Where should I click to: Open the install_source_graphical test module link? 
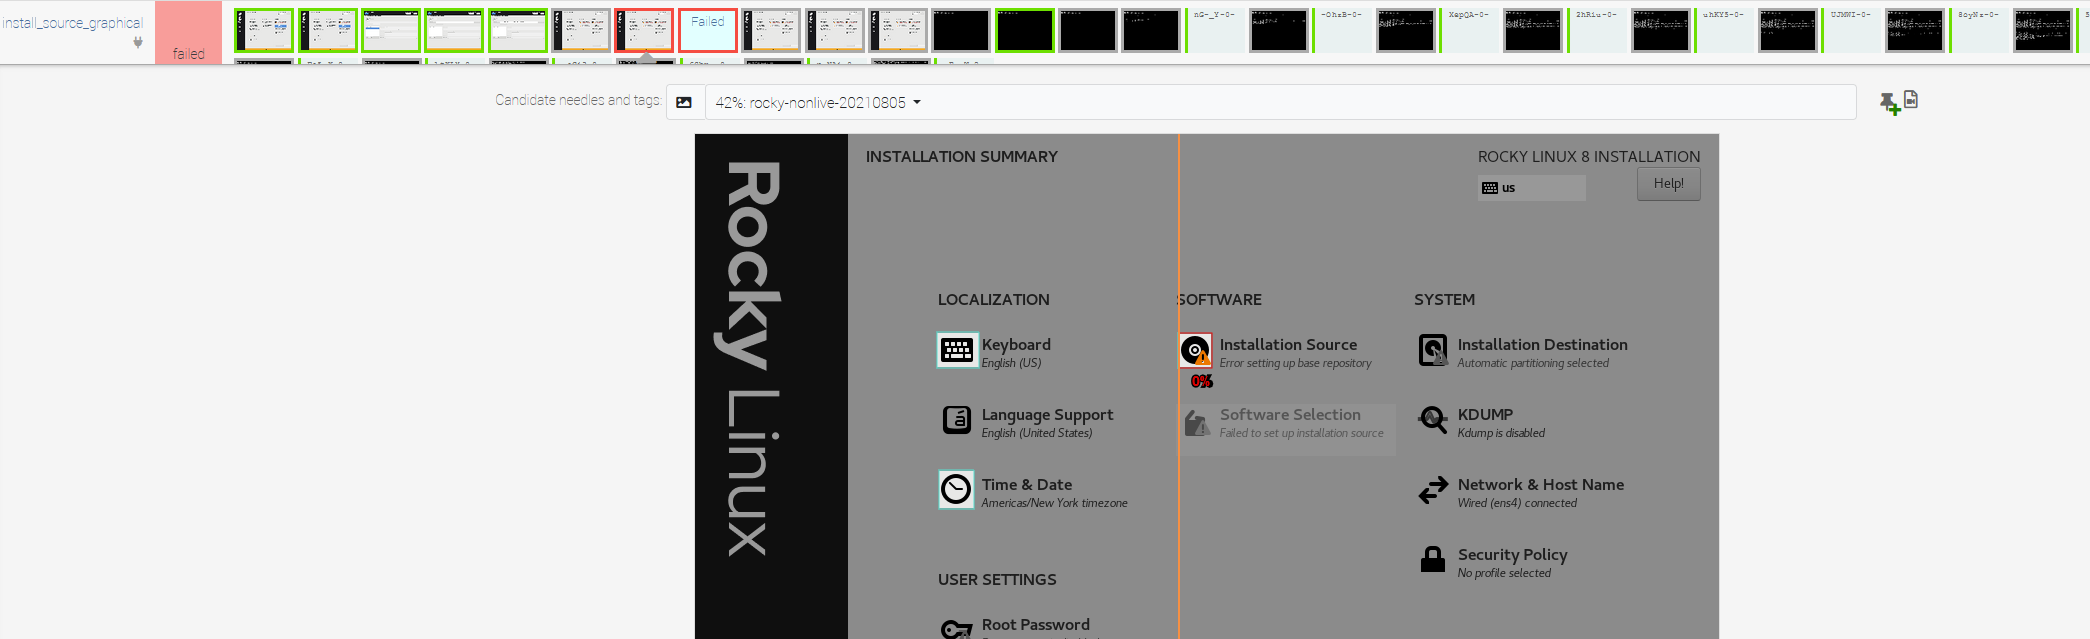coord(72,22)
